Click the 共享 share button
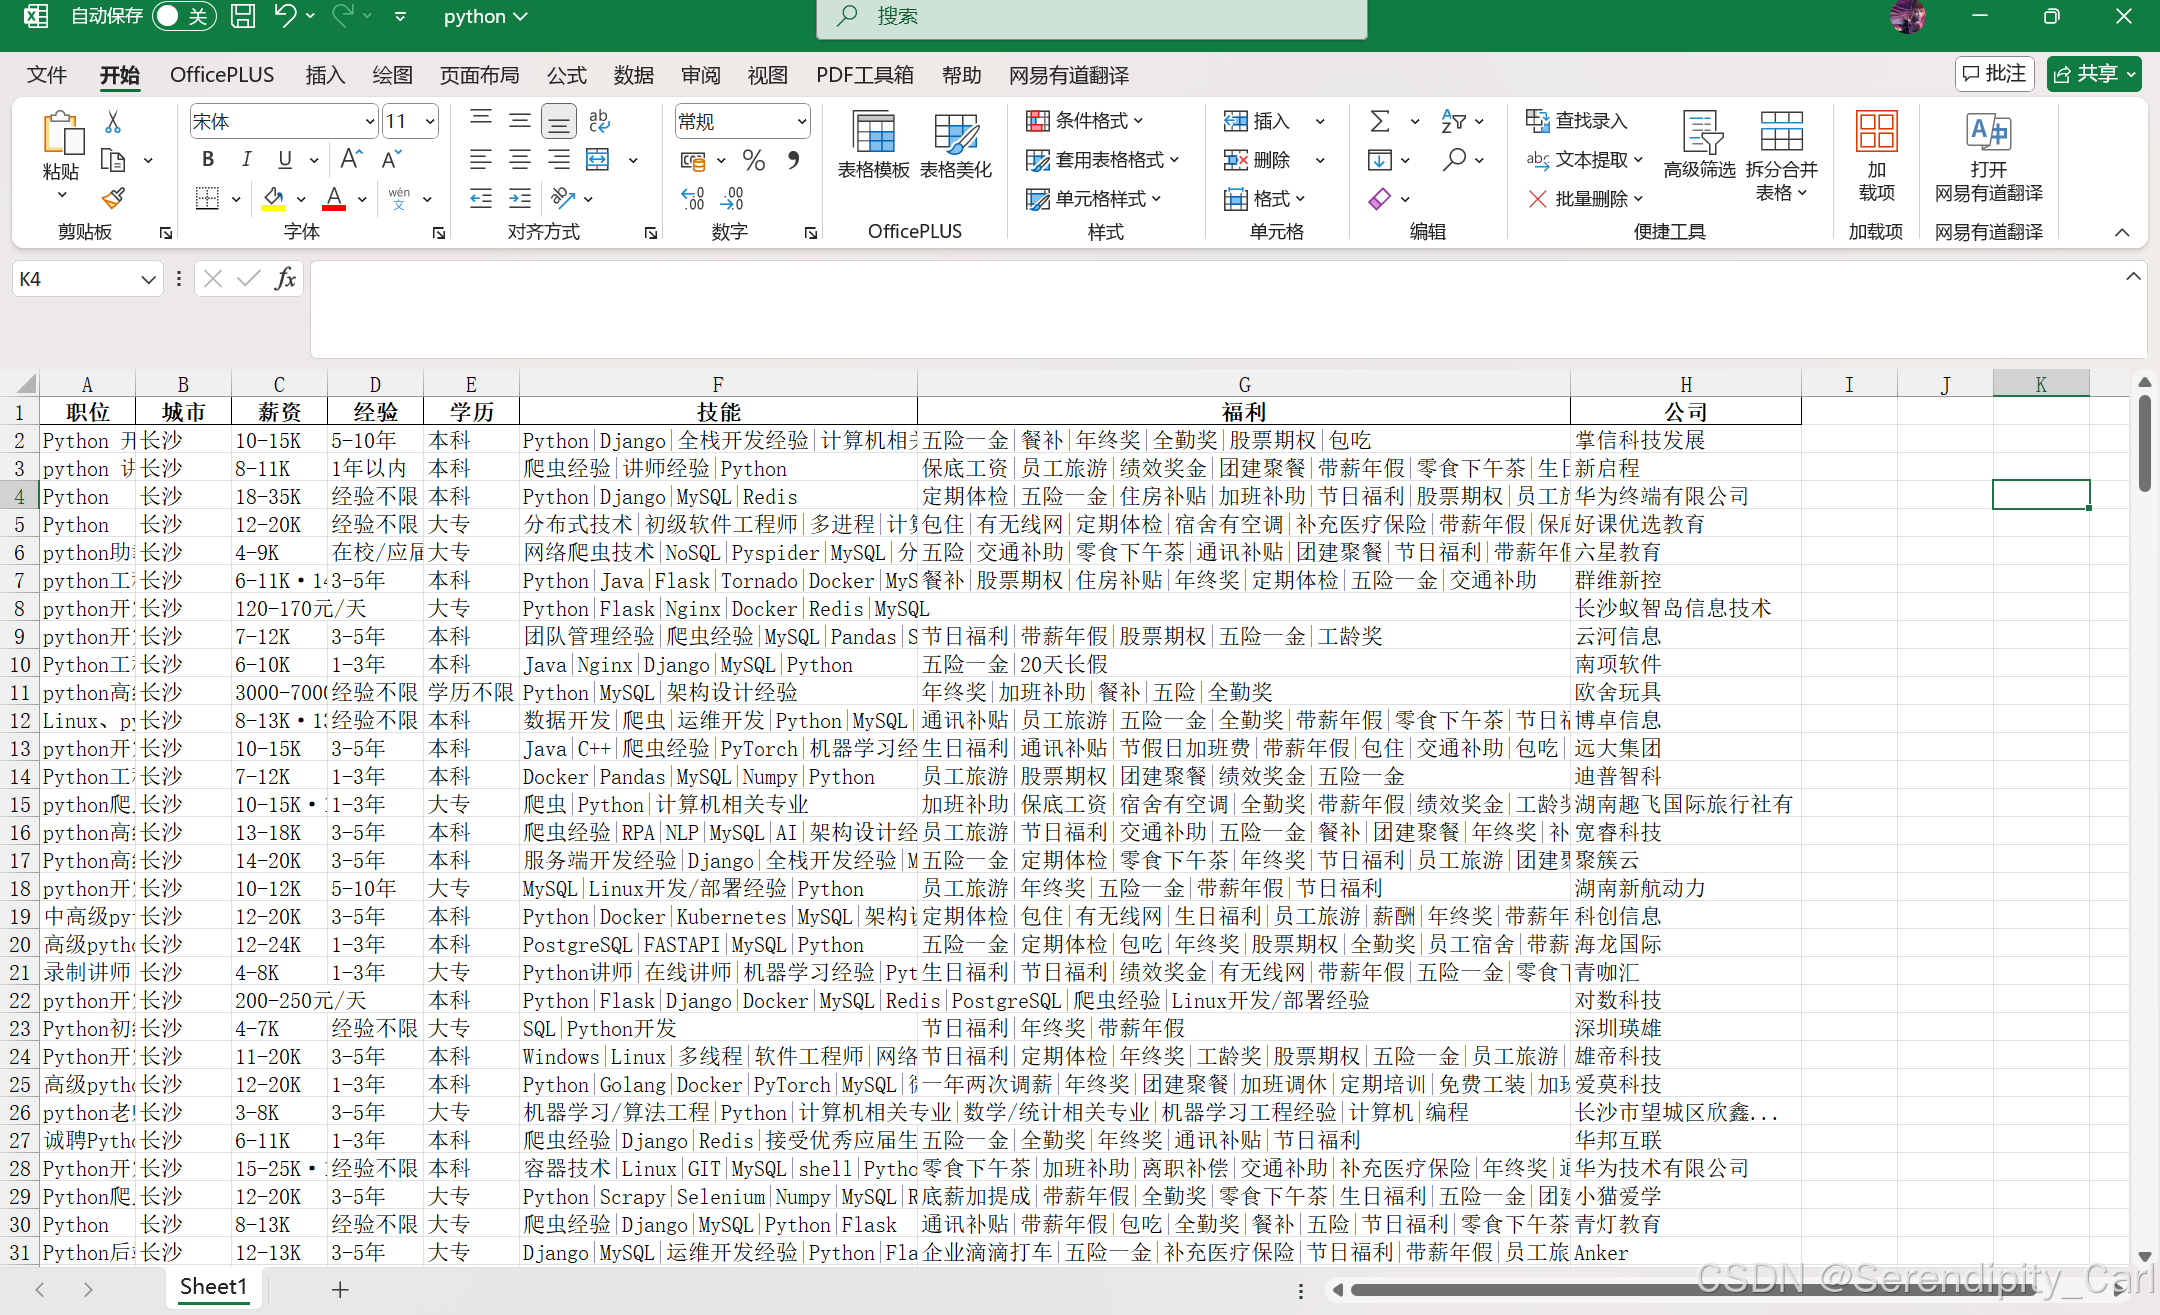The height and width of the screenshot is (1315, 2160). pyautogui.click(x=2092, y=74)
